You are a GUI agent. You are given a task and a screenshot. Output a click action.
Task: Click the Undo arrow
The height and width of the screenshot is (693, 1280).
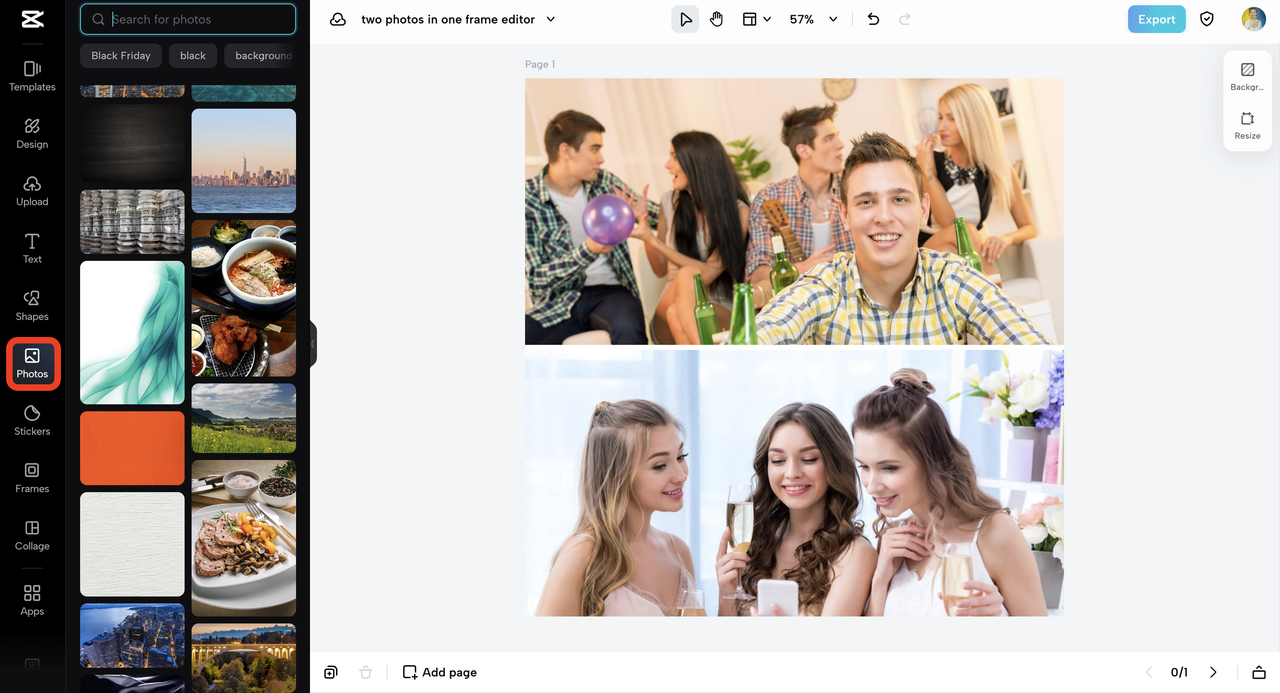click(873, 19)
